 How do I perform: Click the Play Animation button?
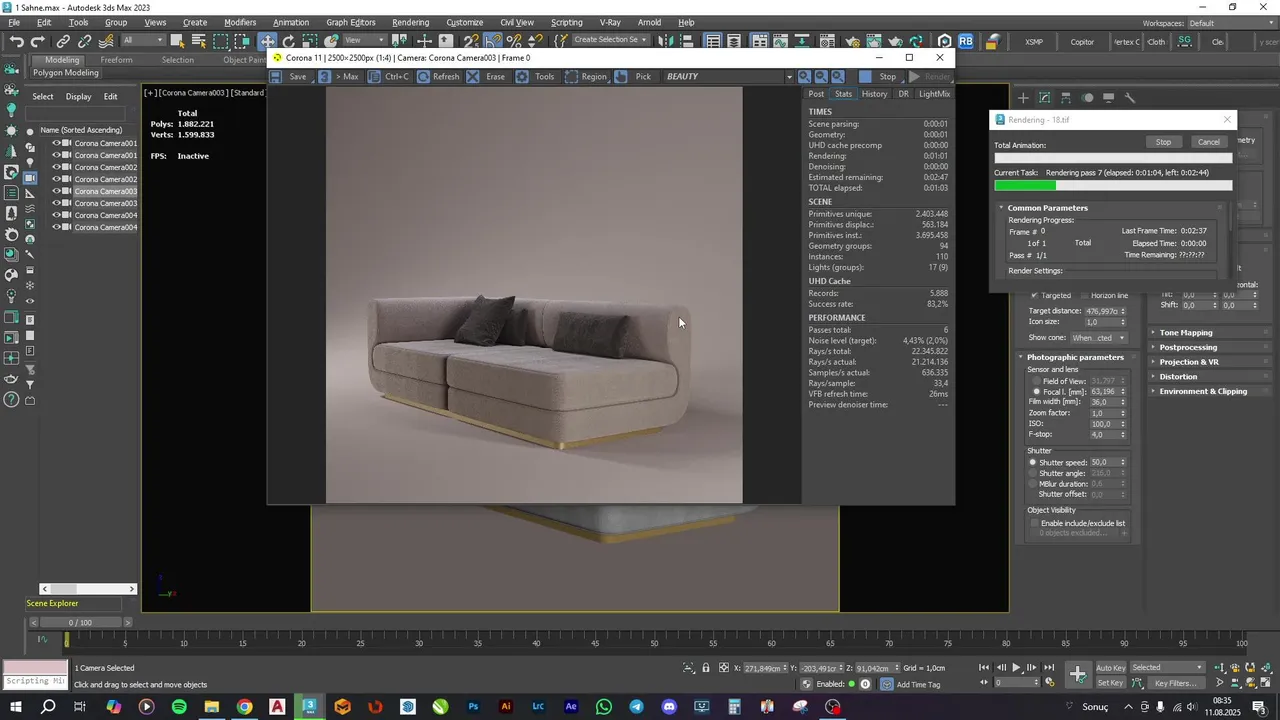click(1017, 668)
